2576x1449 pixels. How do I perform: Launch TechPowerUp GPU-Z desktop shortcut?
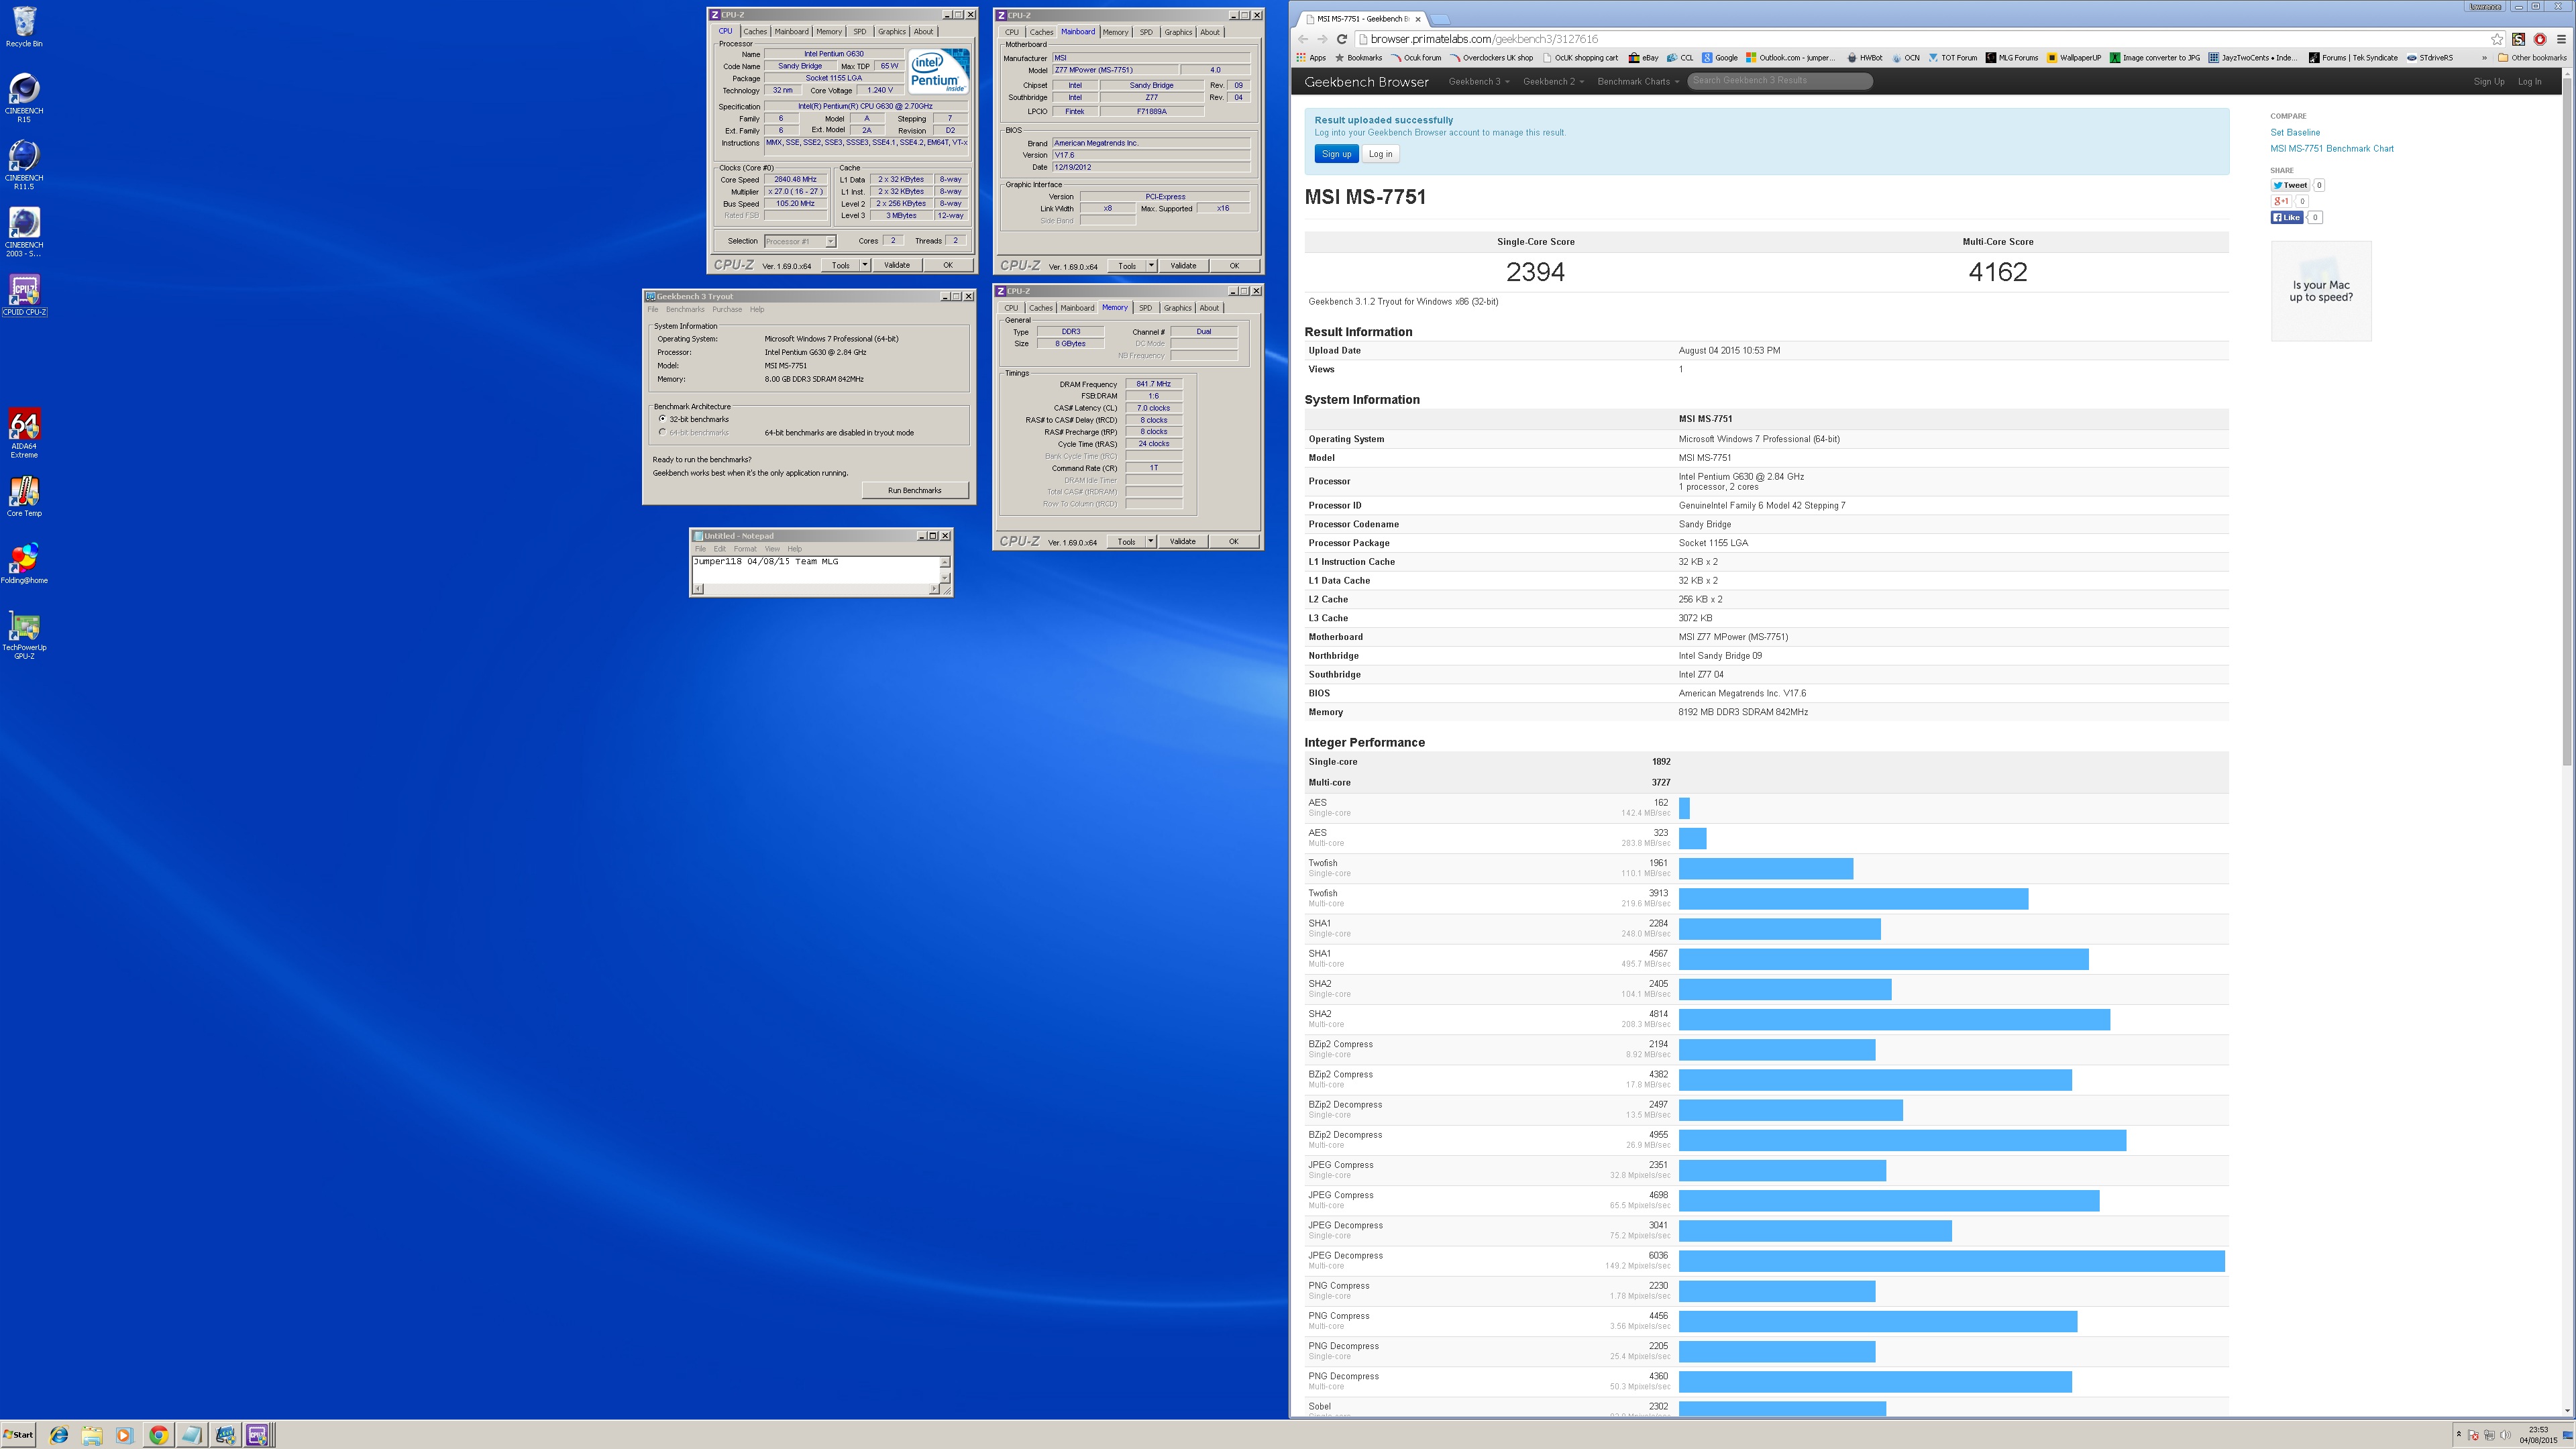point(24,634)
